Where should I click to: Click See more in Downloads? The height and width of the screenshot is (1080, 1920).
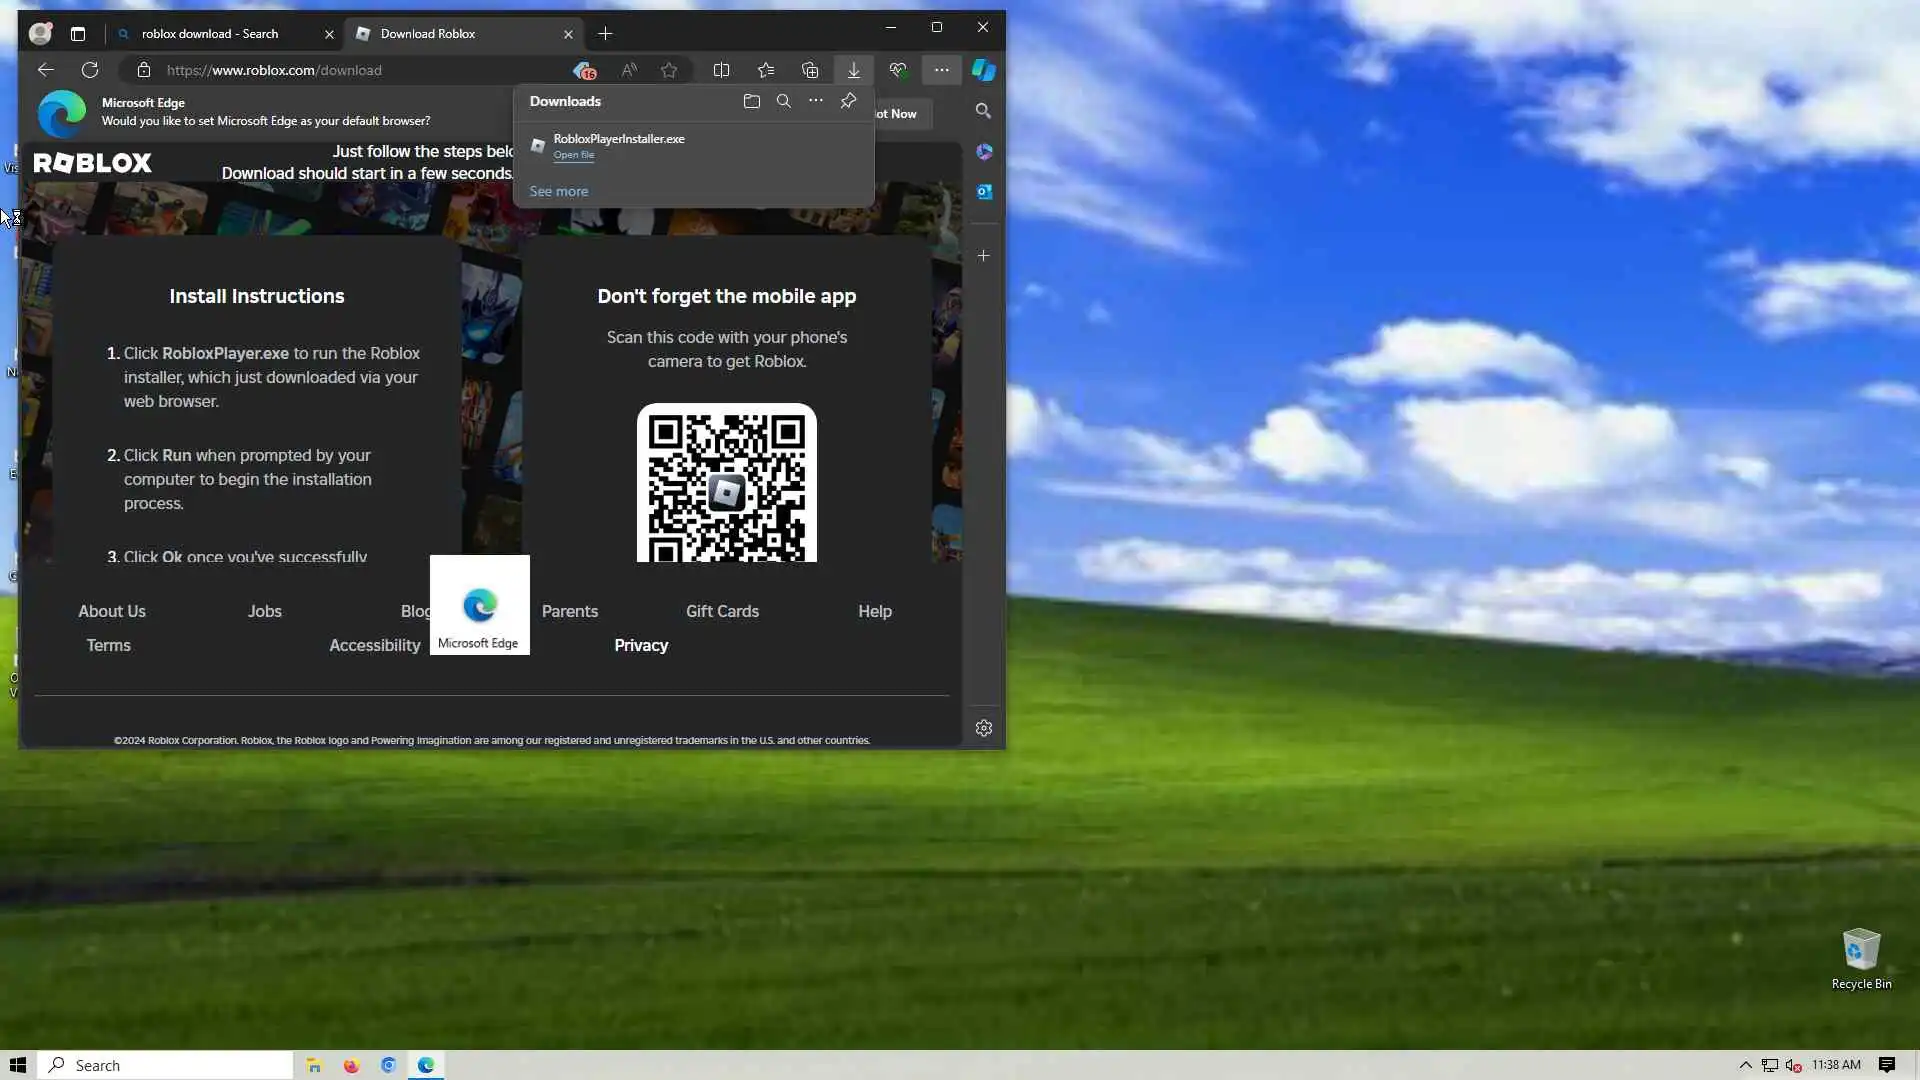(x=558, y=191)
